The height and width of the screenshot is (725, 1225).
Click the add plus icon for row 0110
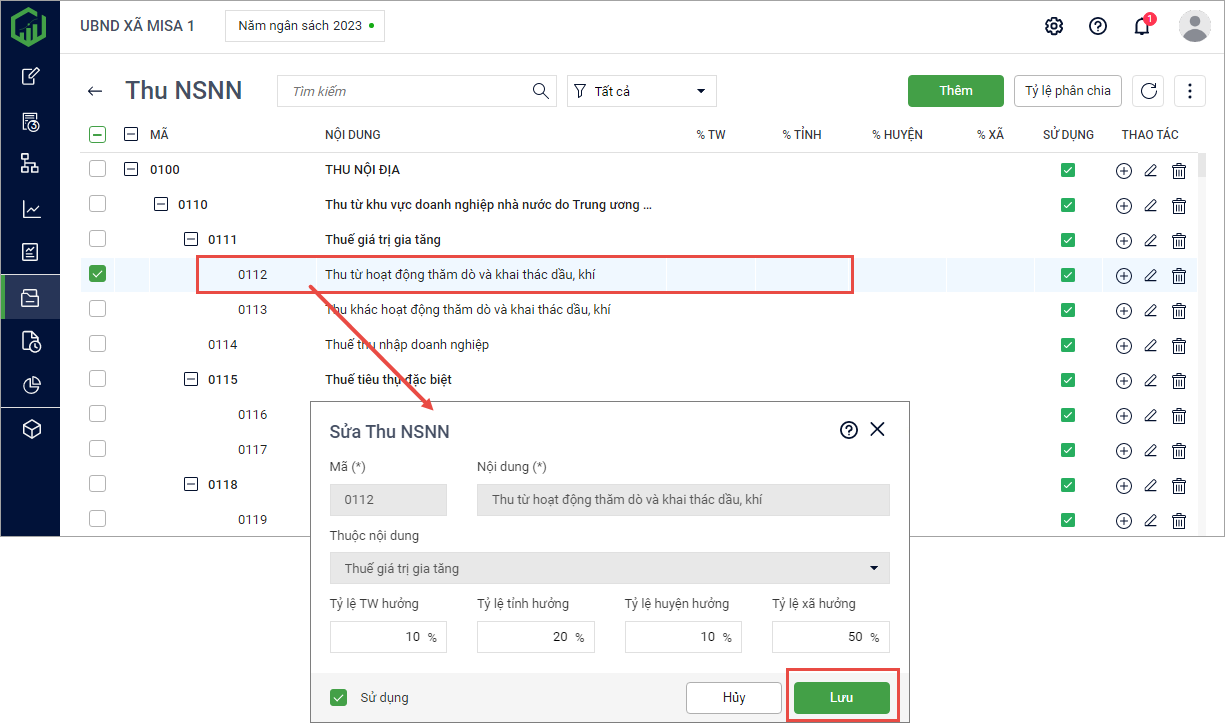1123,206
